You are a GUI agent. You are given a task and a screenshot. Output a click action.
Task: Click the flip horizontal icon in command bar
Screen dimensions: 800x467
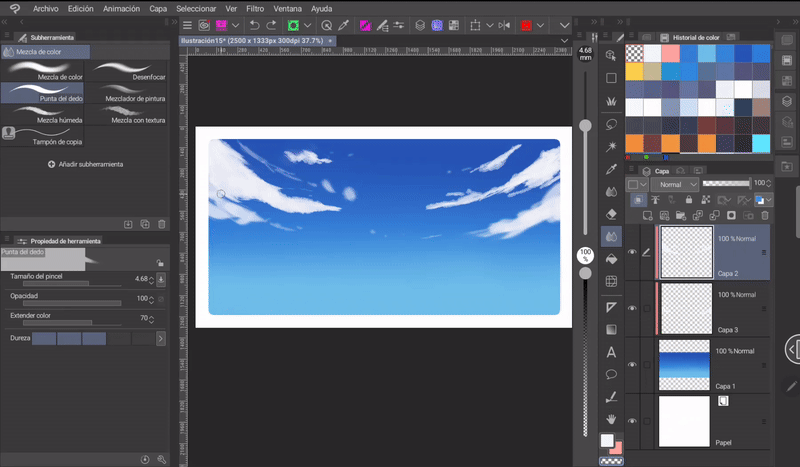(504, 25)
